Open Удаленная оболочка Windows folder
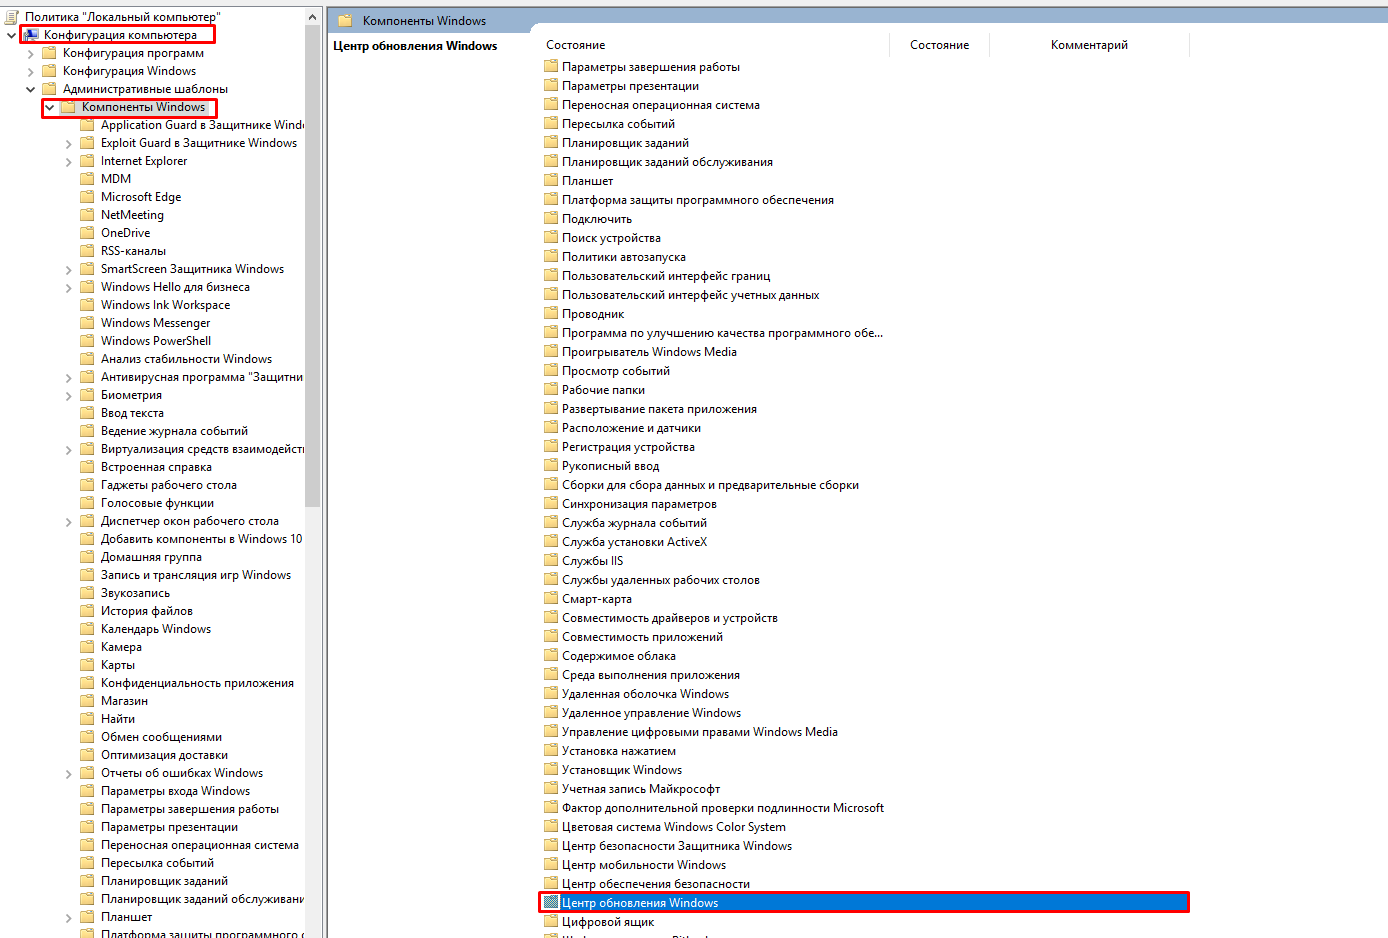The width and height of the screenshot is (1388, 938). click(x=645, y=694)
